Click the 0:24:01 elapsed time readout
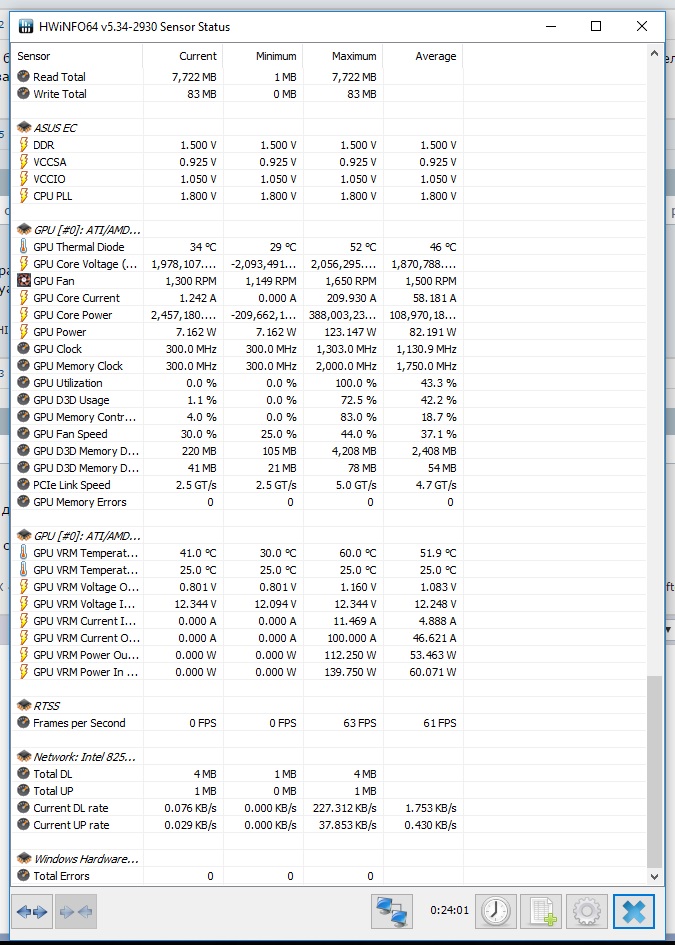The height and width of the screenshot is (945, 675). pos(450,910)
